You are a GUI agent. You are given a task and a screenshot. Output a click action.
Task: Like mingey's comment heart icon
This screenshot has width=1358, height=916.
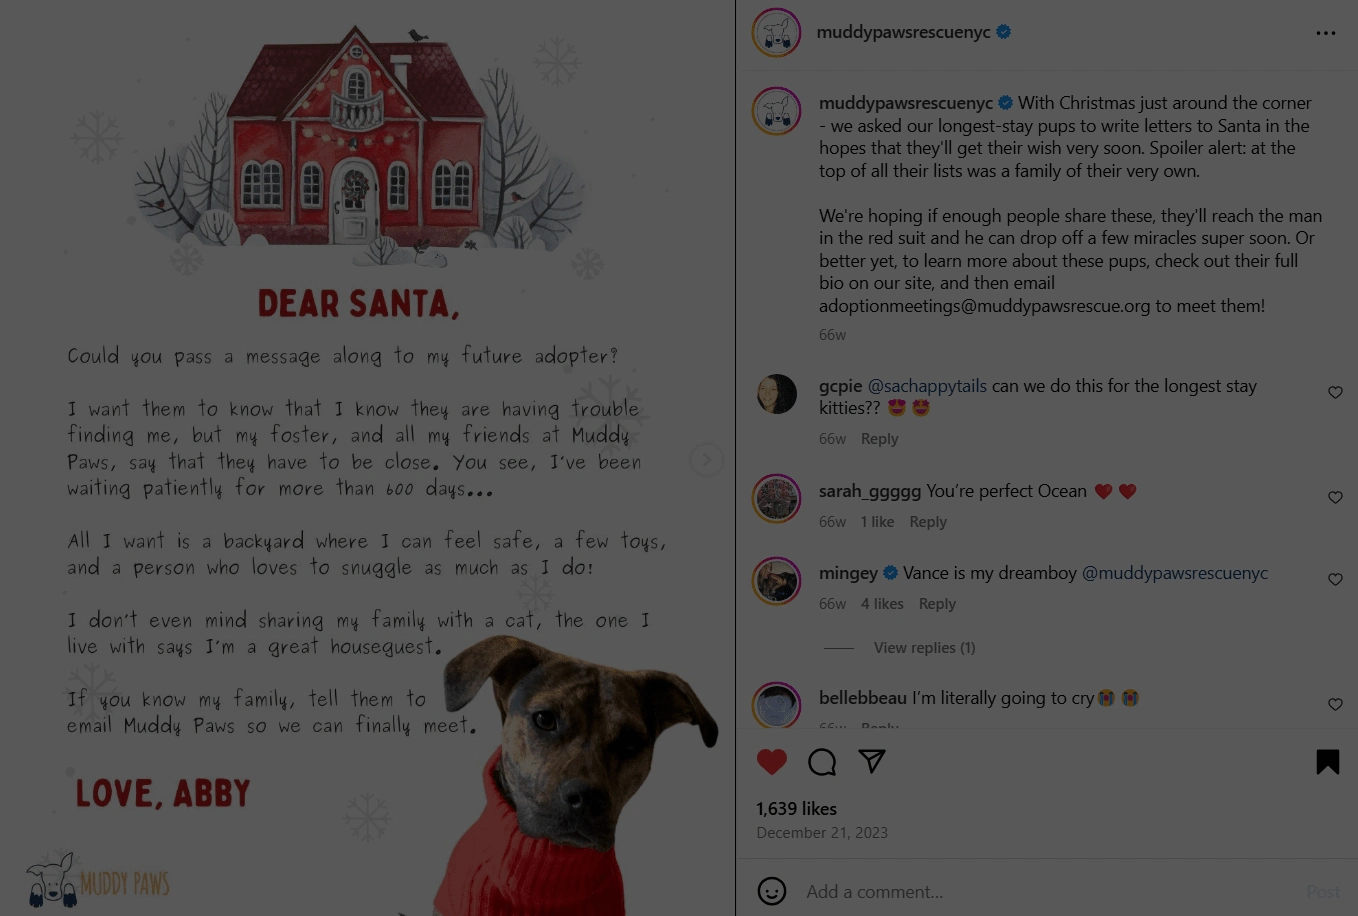coord(1335,579)
